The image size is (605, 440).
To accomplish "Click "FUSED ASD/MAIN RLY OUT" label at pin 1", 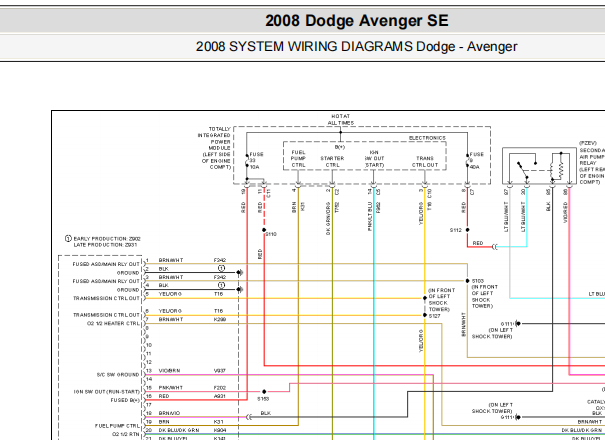I will (x=106, y=264).
